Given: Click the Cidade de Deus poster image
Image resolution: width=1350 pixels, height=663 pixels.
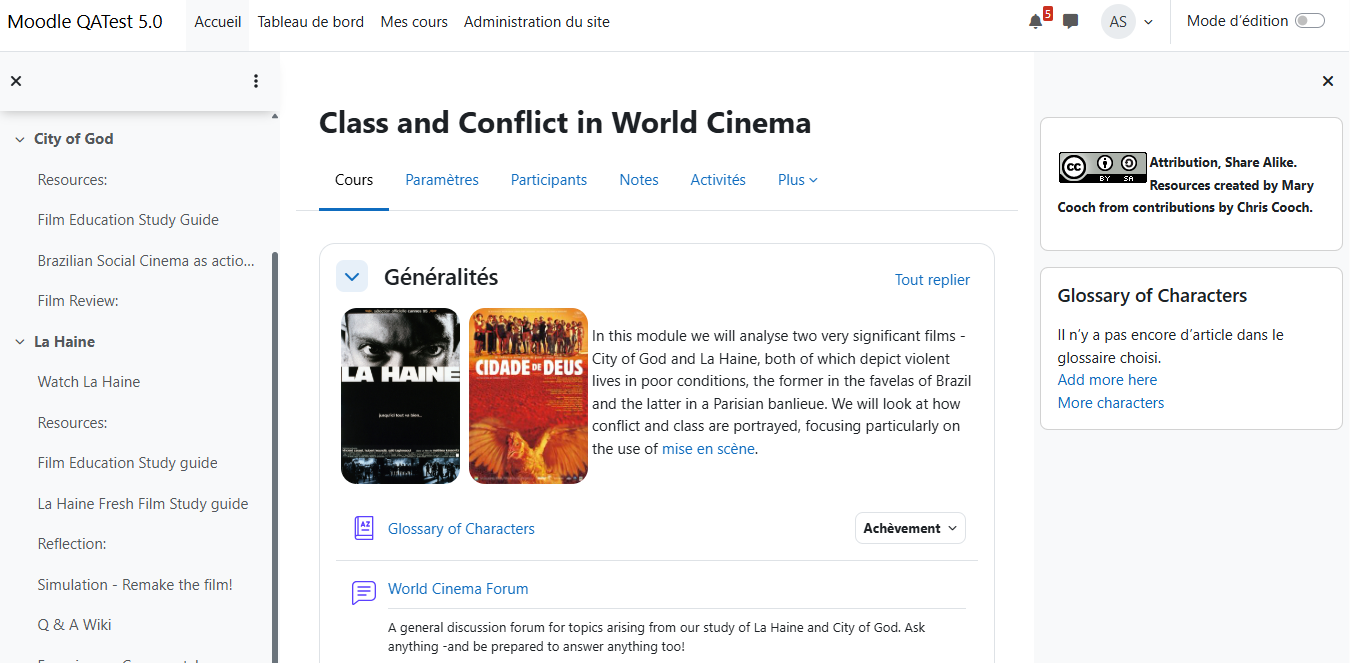Looking at the screenshot, I should coord(528,396).
